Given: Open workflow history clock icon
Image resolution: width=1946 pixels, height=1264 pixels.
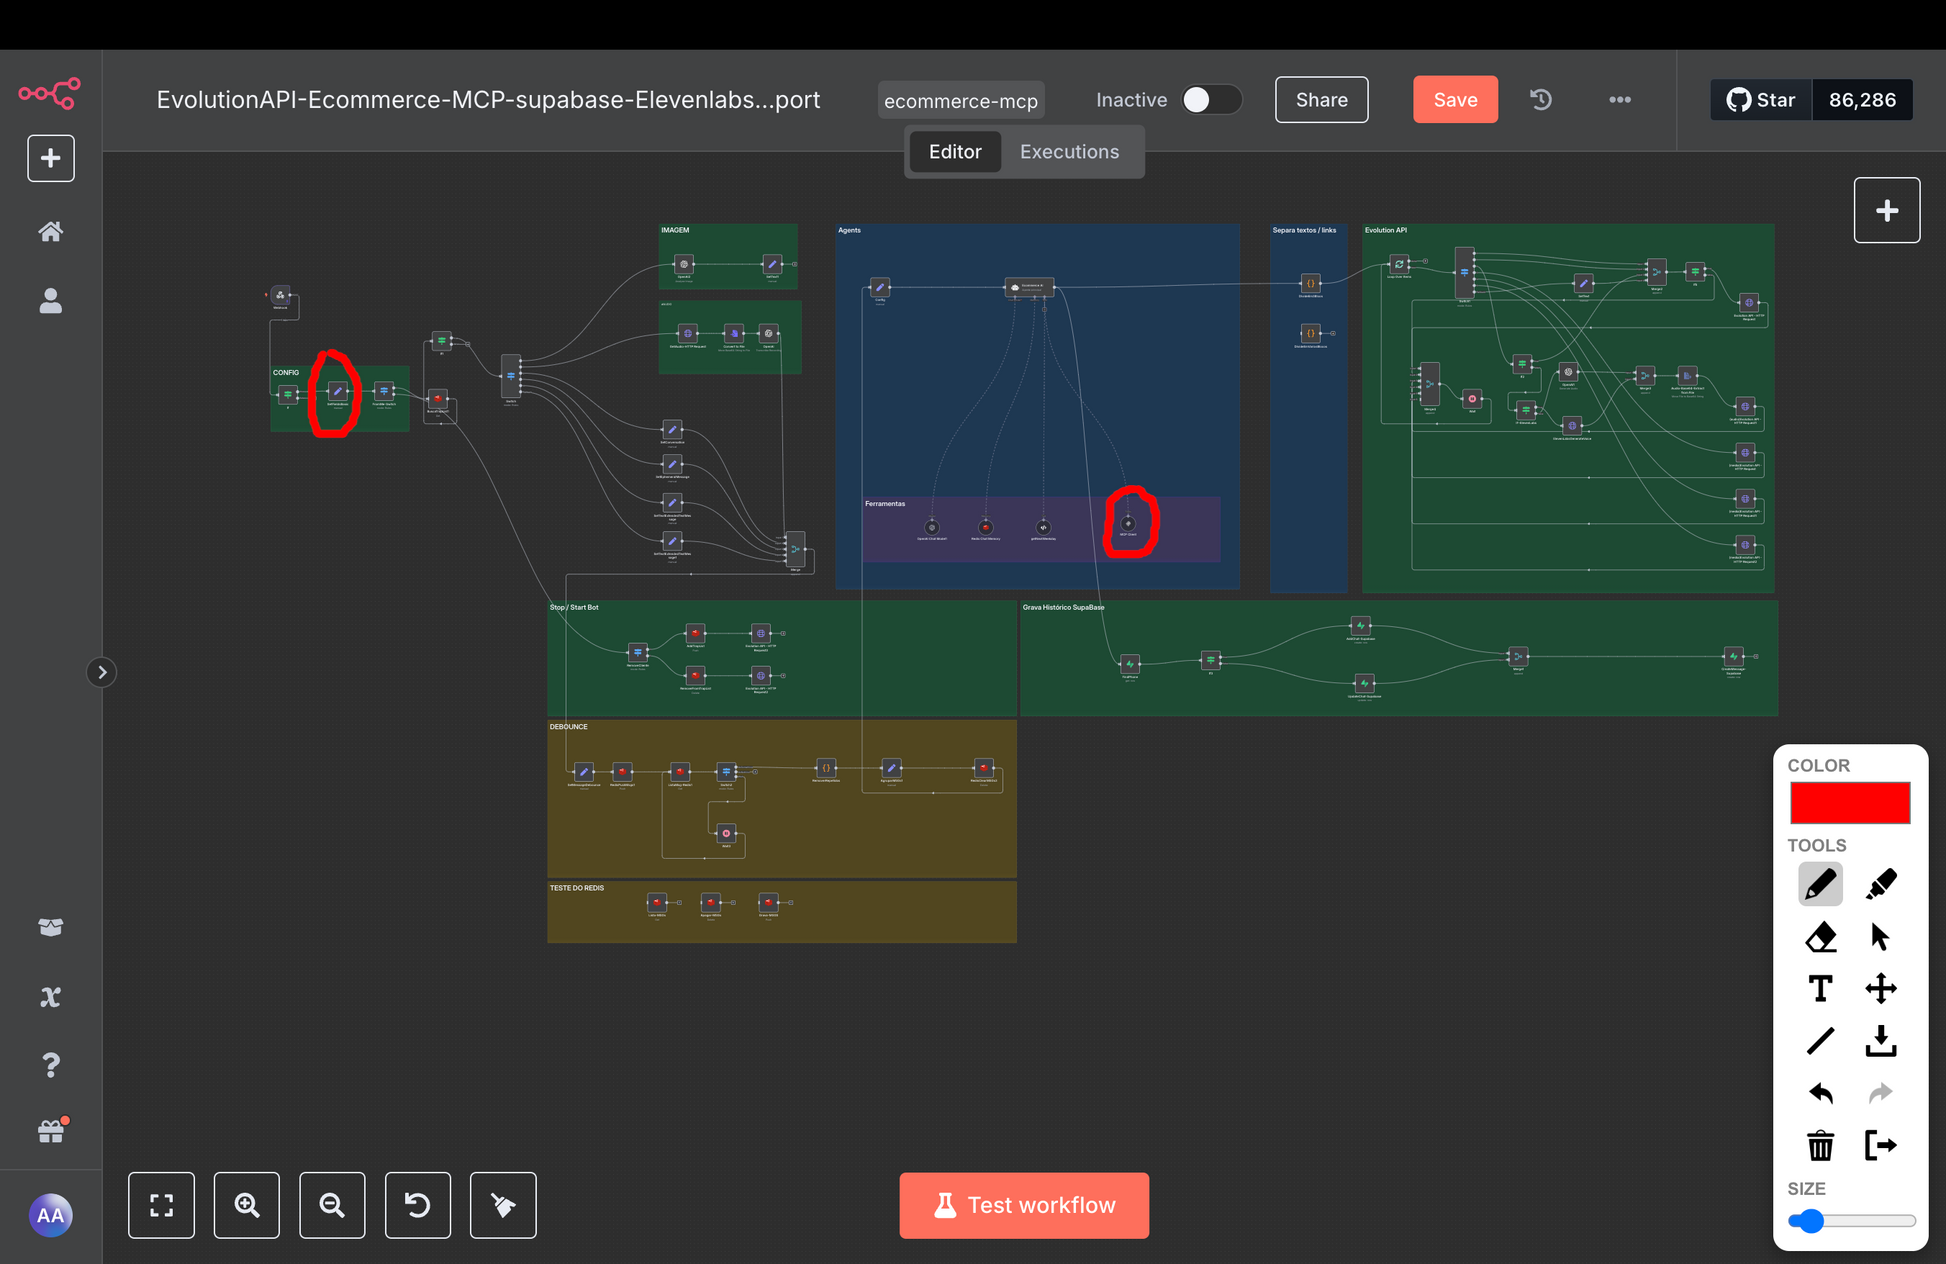Looking at the screenshot, I should click(1541, 100).
